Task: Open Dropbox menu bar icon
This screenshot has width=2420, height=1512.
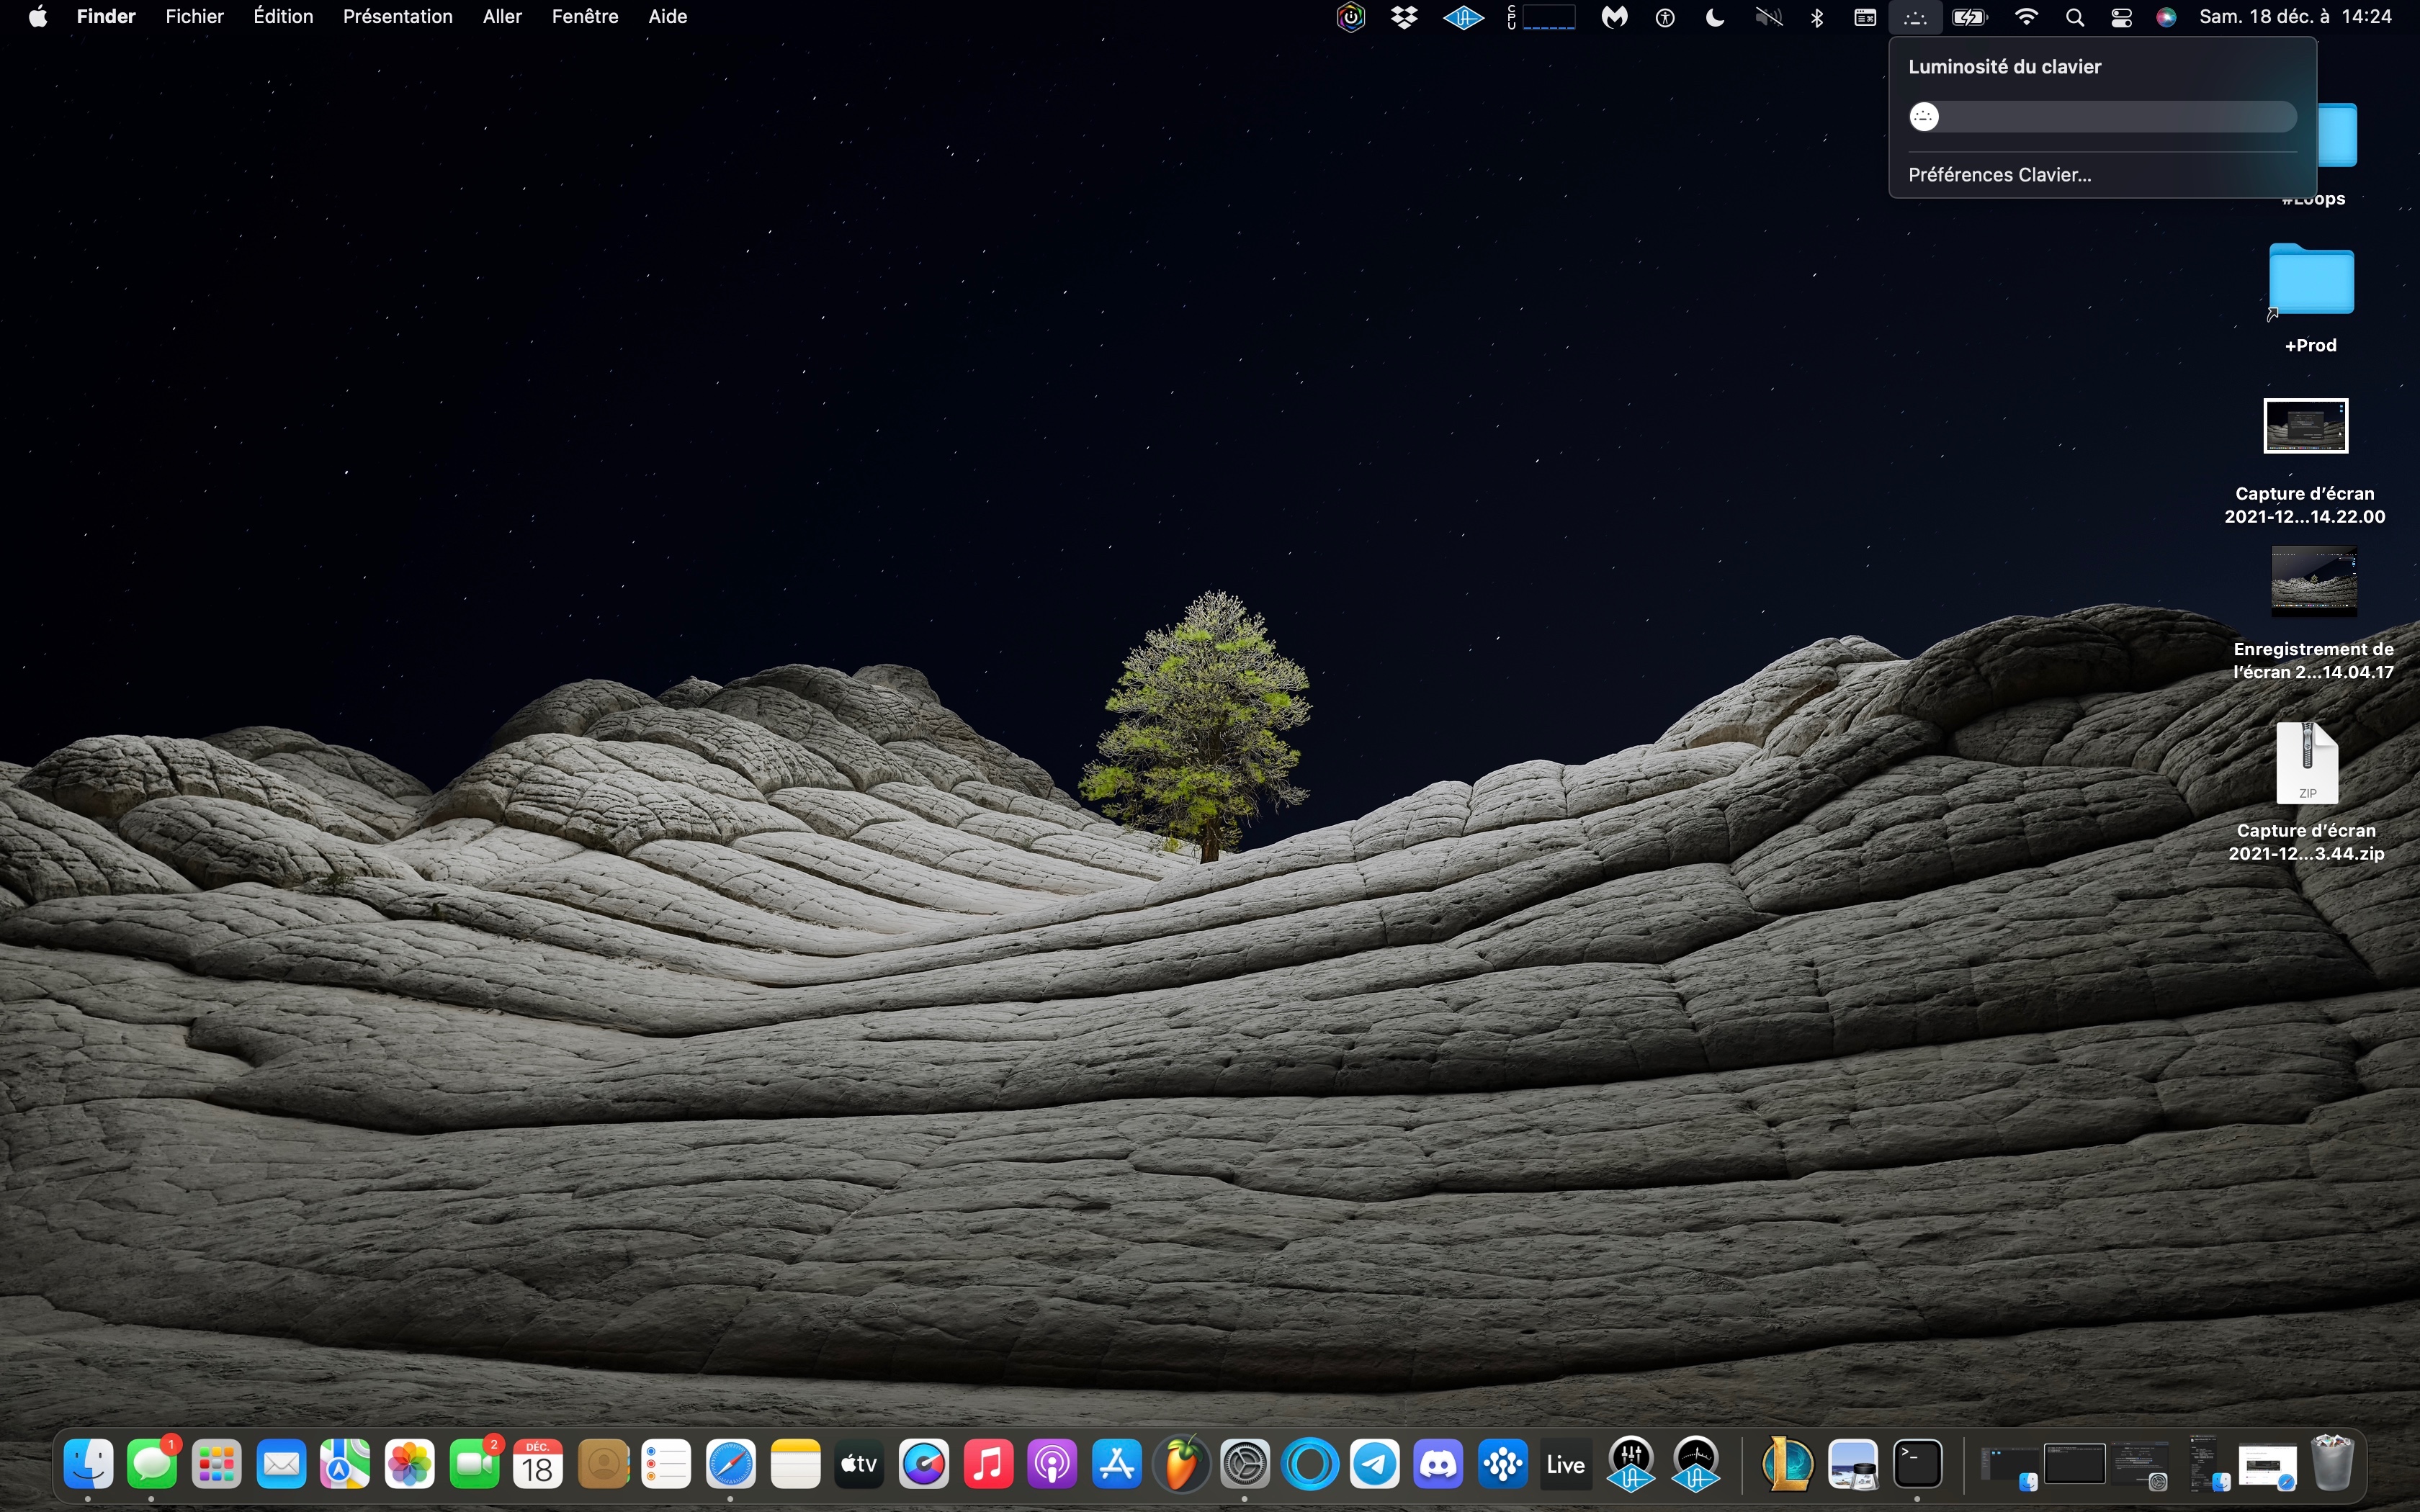Action: pos(1404,17)
